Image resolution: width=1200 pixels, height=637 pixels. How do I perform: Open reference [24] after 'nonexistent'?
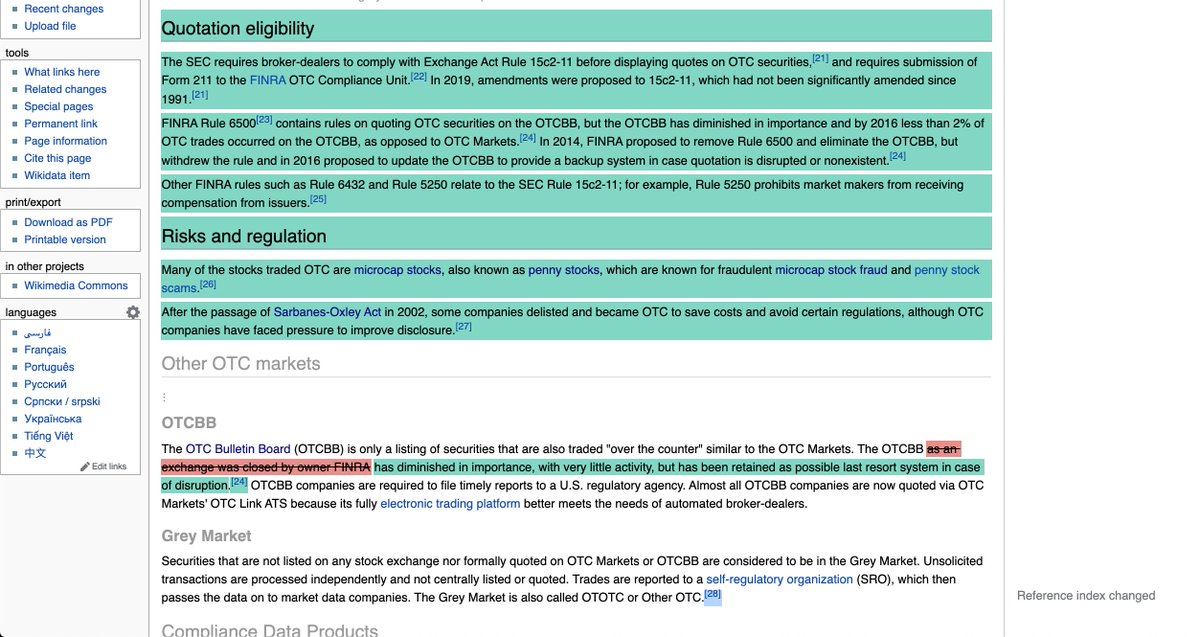(x=898, y=156)
